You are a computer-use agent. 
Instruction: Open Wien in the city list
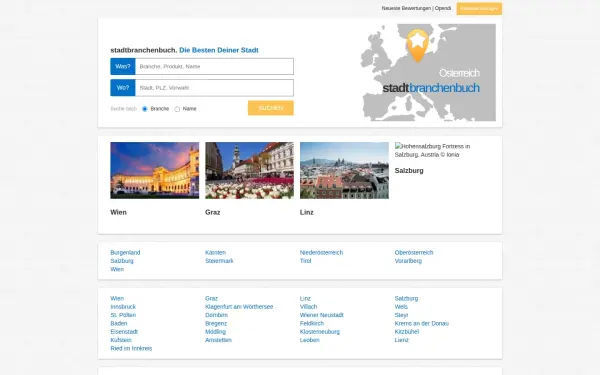point(117,298)
